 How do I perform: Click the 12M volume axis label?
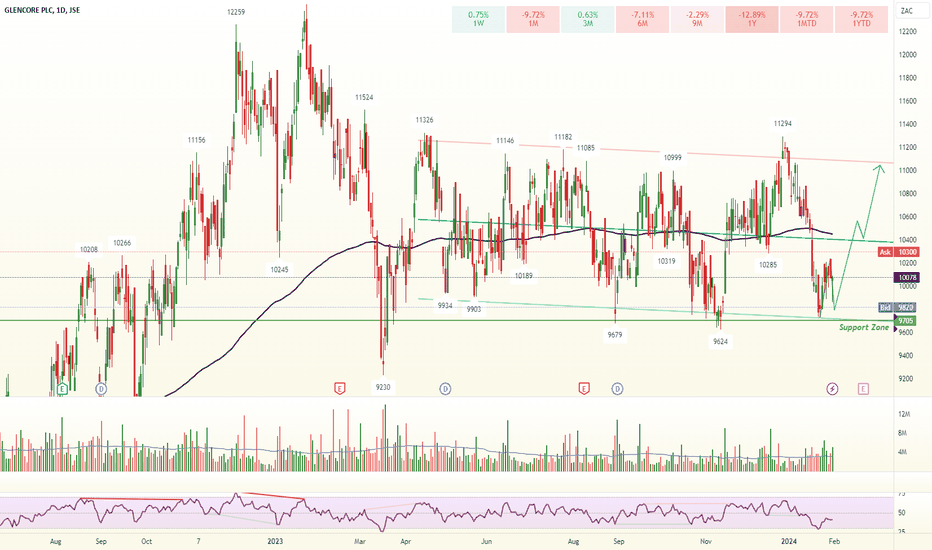903,414
